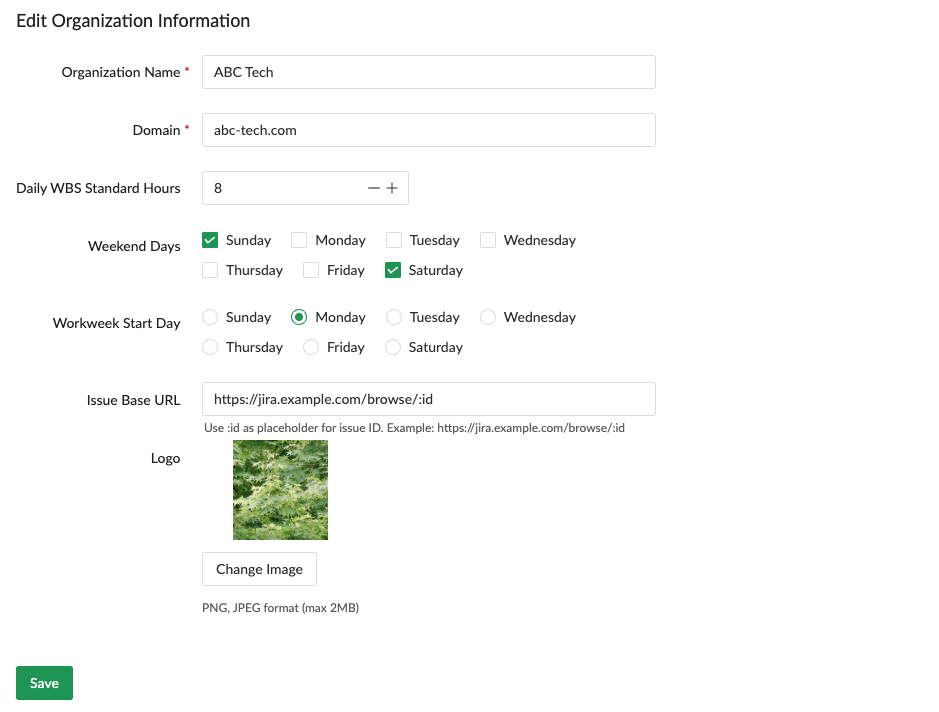Screen dimensions: 939x712
Task: Click the Save button
Action: [x=44, y=683]
